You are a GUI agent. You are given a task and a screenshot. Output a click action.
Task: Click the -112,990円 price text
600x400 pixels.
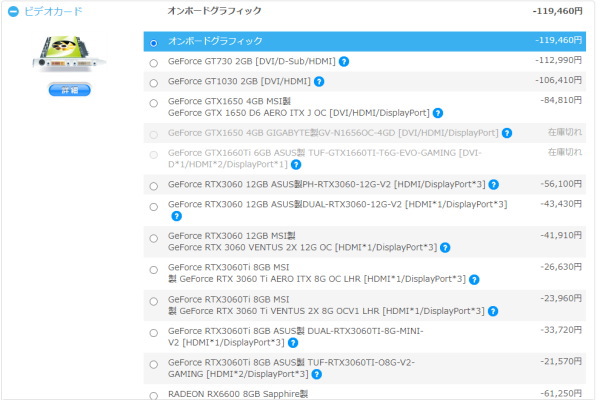(x=558, y=60)
